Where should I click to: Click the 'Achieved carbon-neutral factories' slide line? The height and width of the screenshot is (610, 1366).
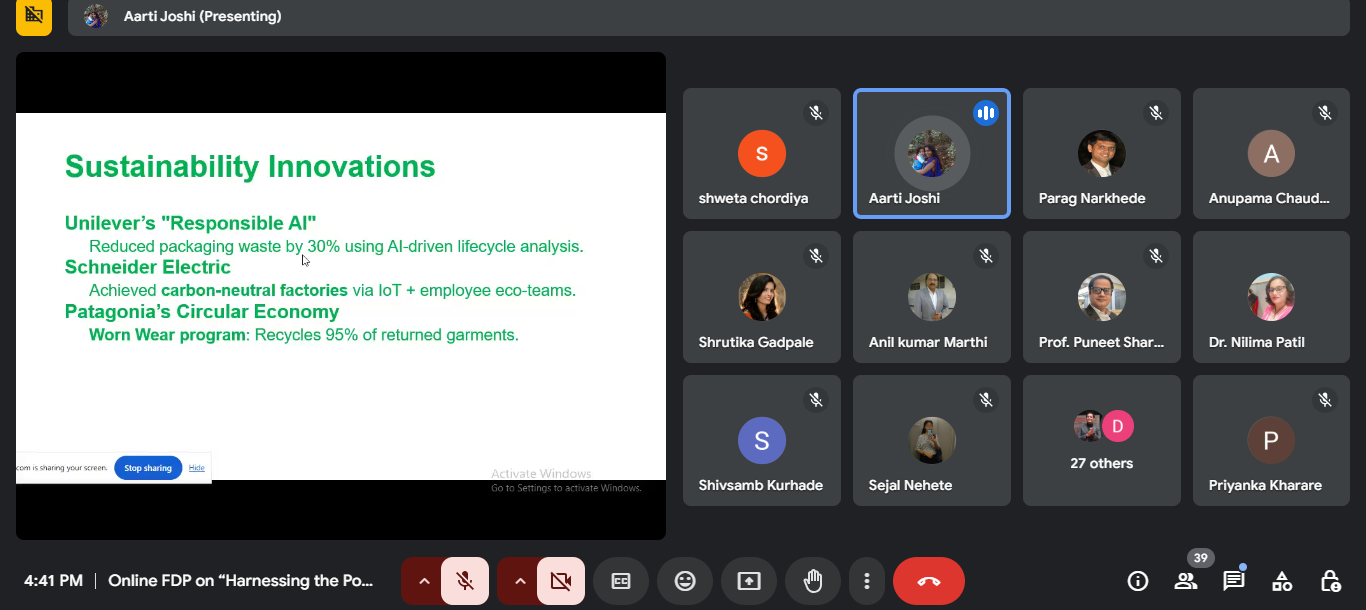tap(333, 290)
